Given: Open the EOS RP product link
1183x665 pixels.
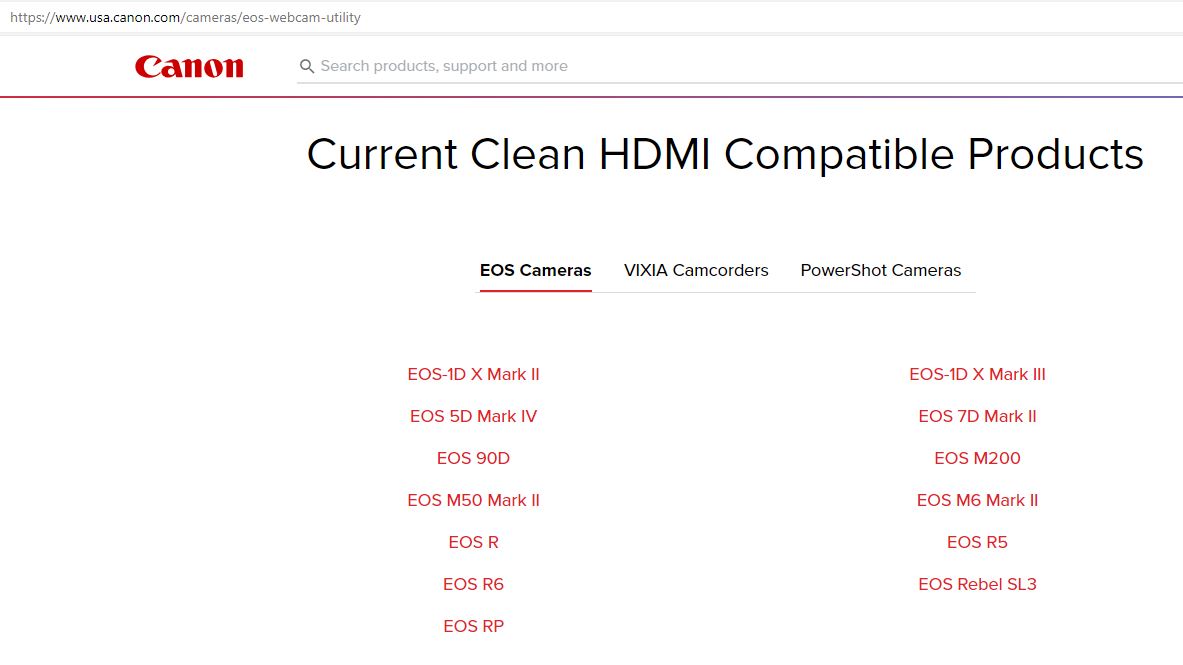Looking at the screenshot, I should point(473,626).
